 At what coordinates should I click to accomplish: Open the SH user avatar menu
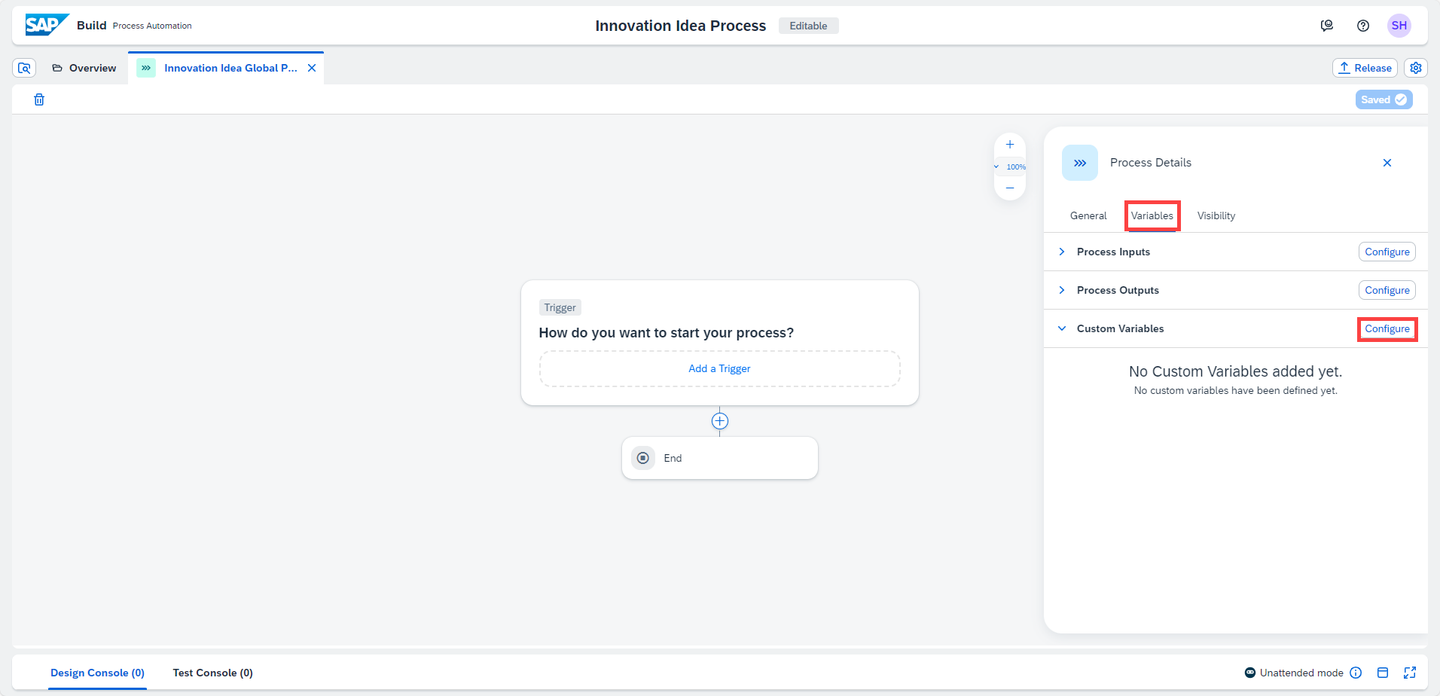tap(1399, 25)
